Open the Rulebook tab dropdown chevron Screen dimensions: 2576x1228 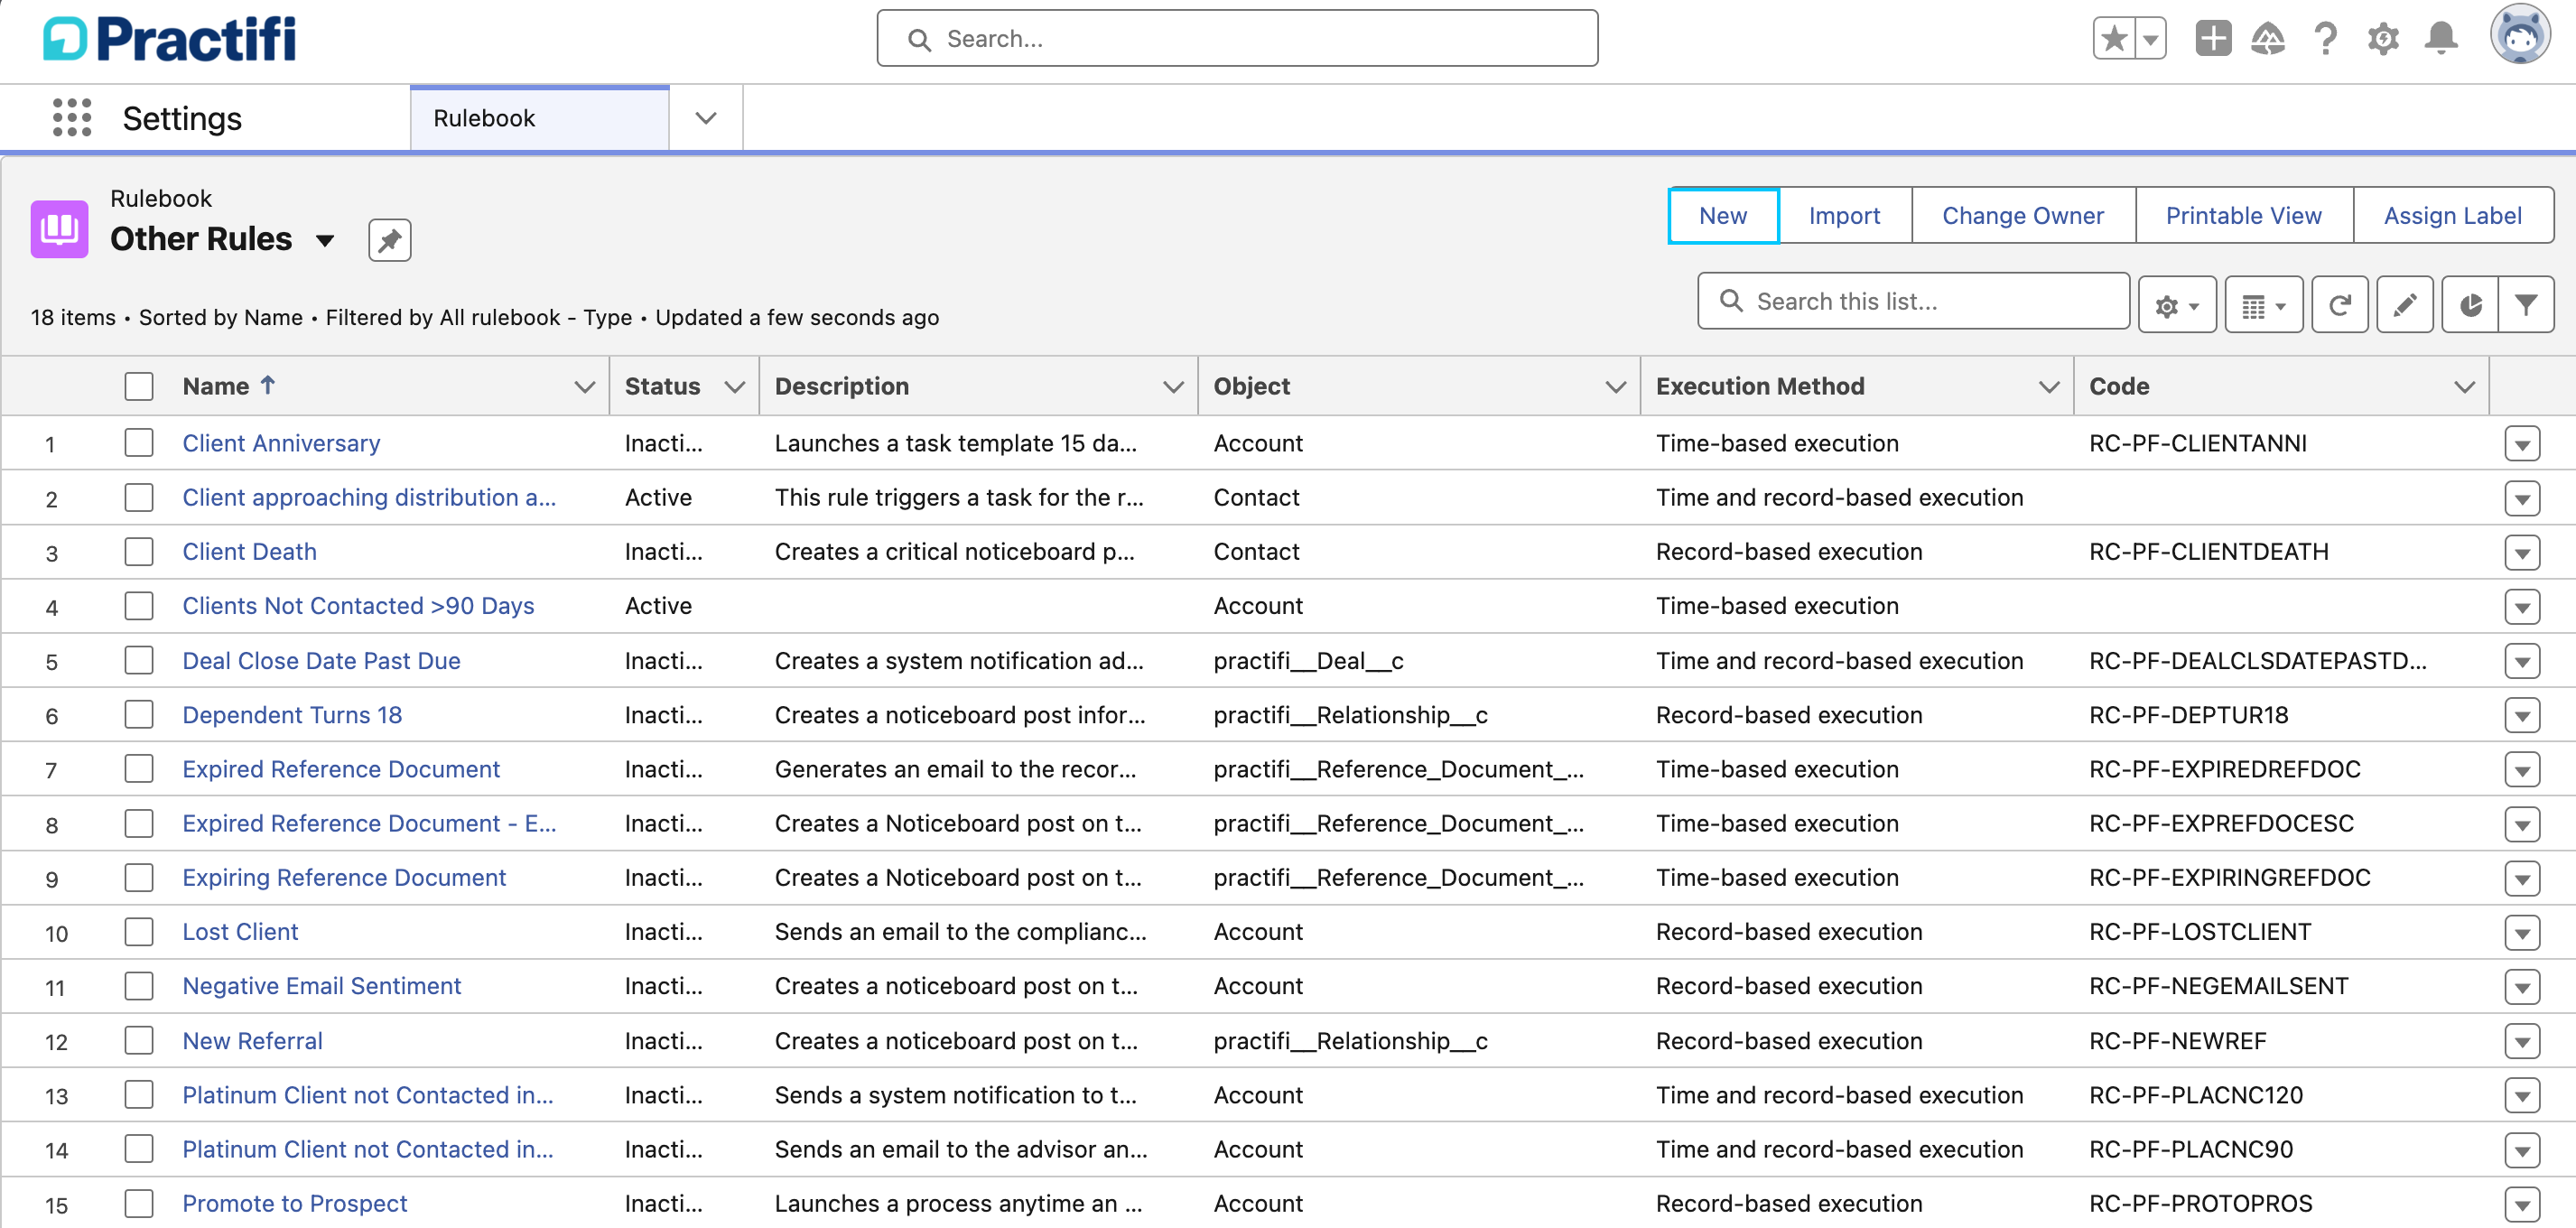pyautogui.click(x=706, y=118)
